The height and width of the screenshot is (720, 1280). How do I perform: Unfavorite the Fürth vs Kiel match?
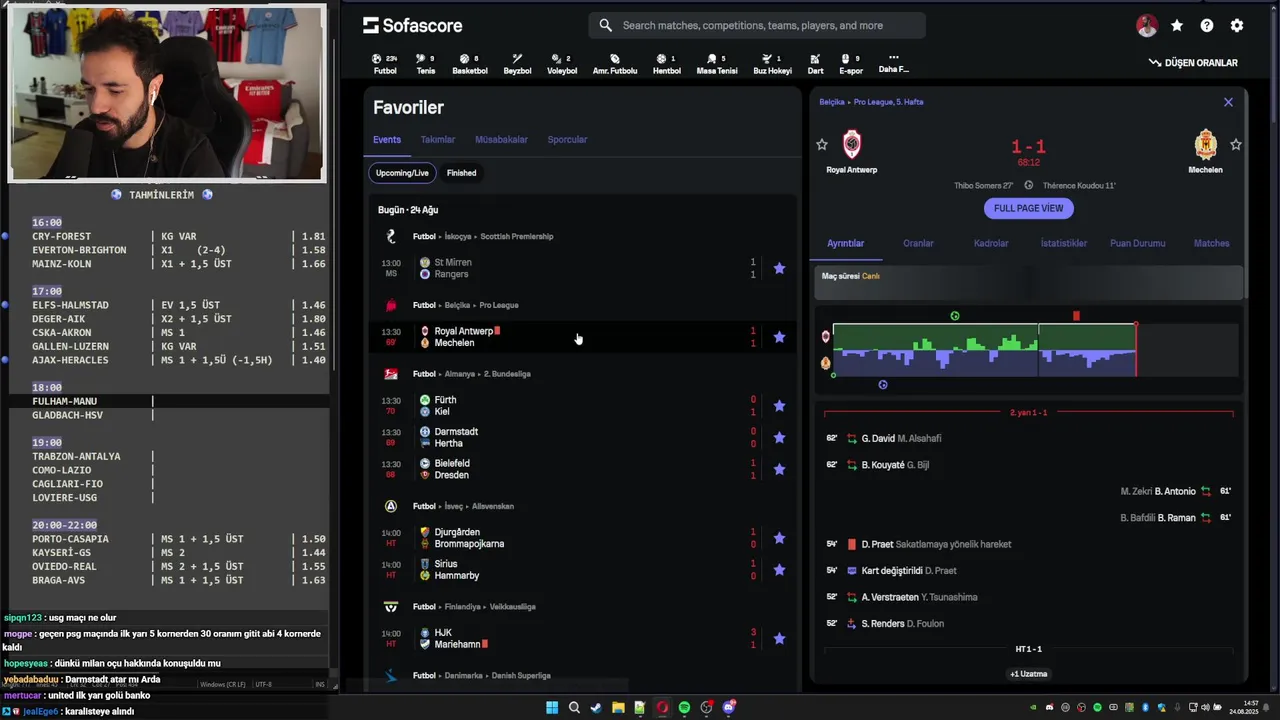click(779, 406)
